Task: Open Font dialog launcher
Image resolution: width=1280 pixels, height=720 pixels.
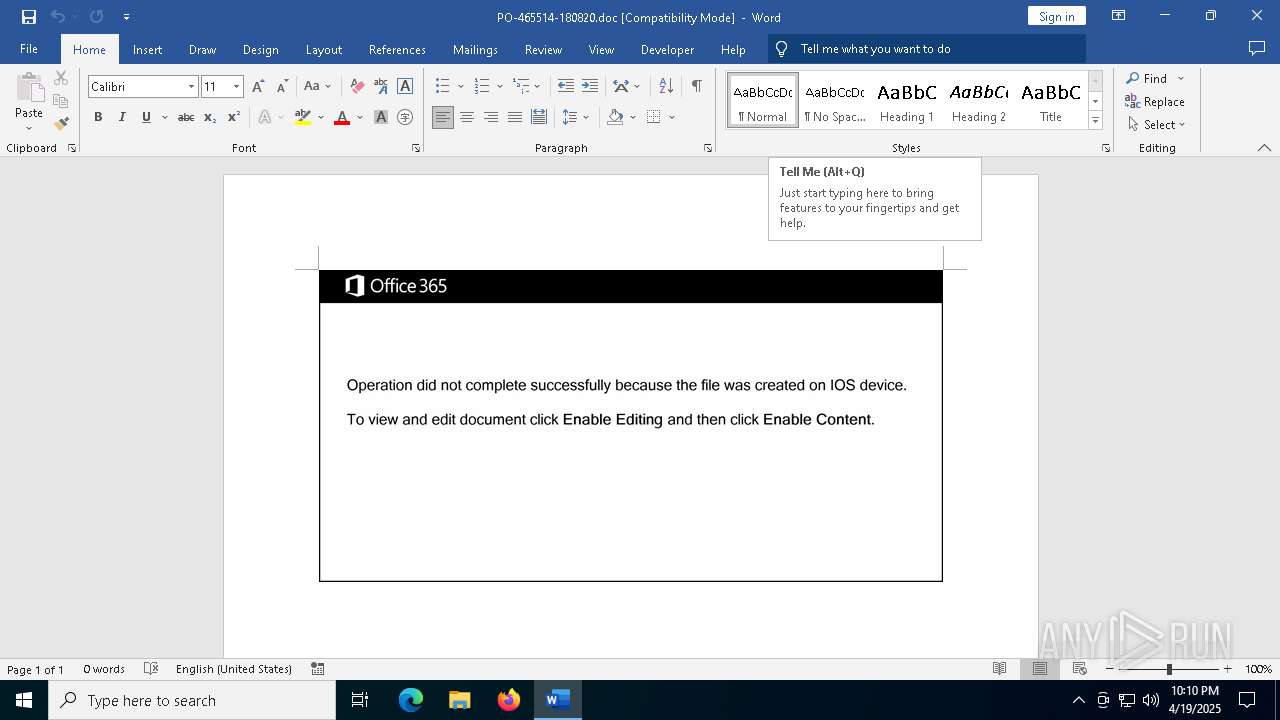Action: 416,148
